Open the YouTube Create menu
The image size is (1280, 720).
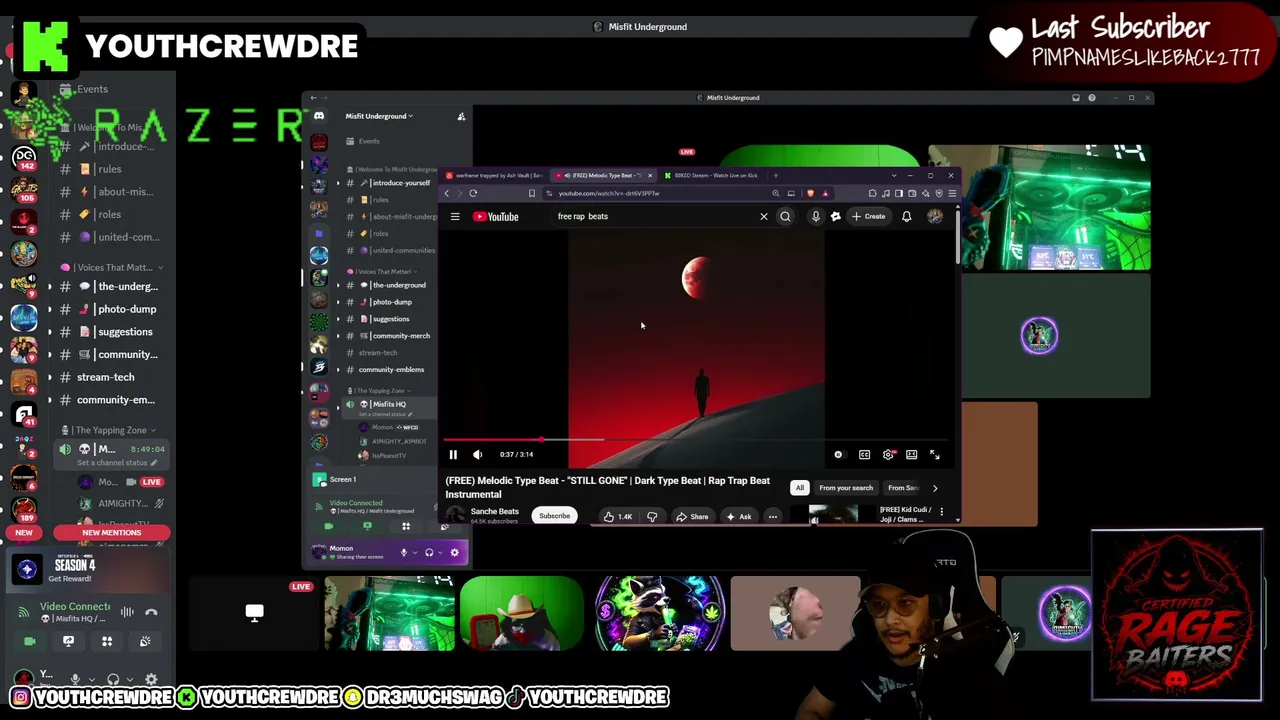[869, 217]
